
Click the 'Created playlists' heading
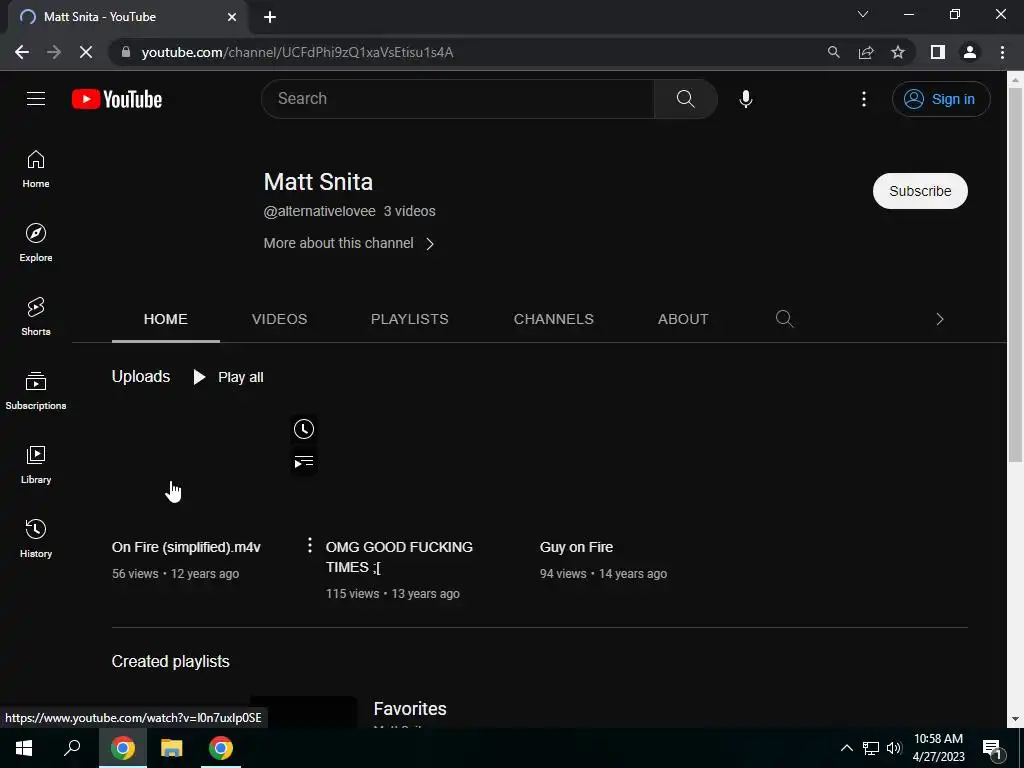tap(170, 661)
